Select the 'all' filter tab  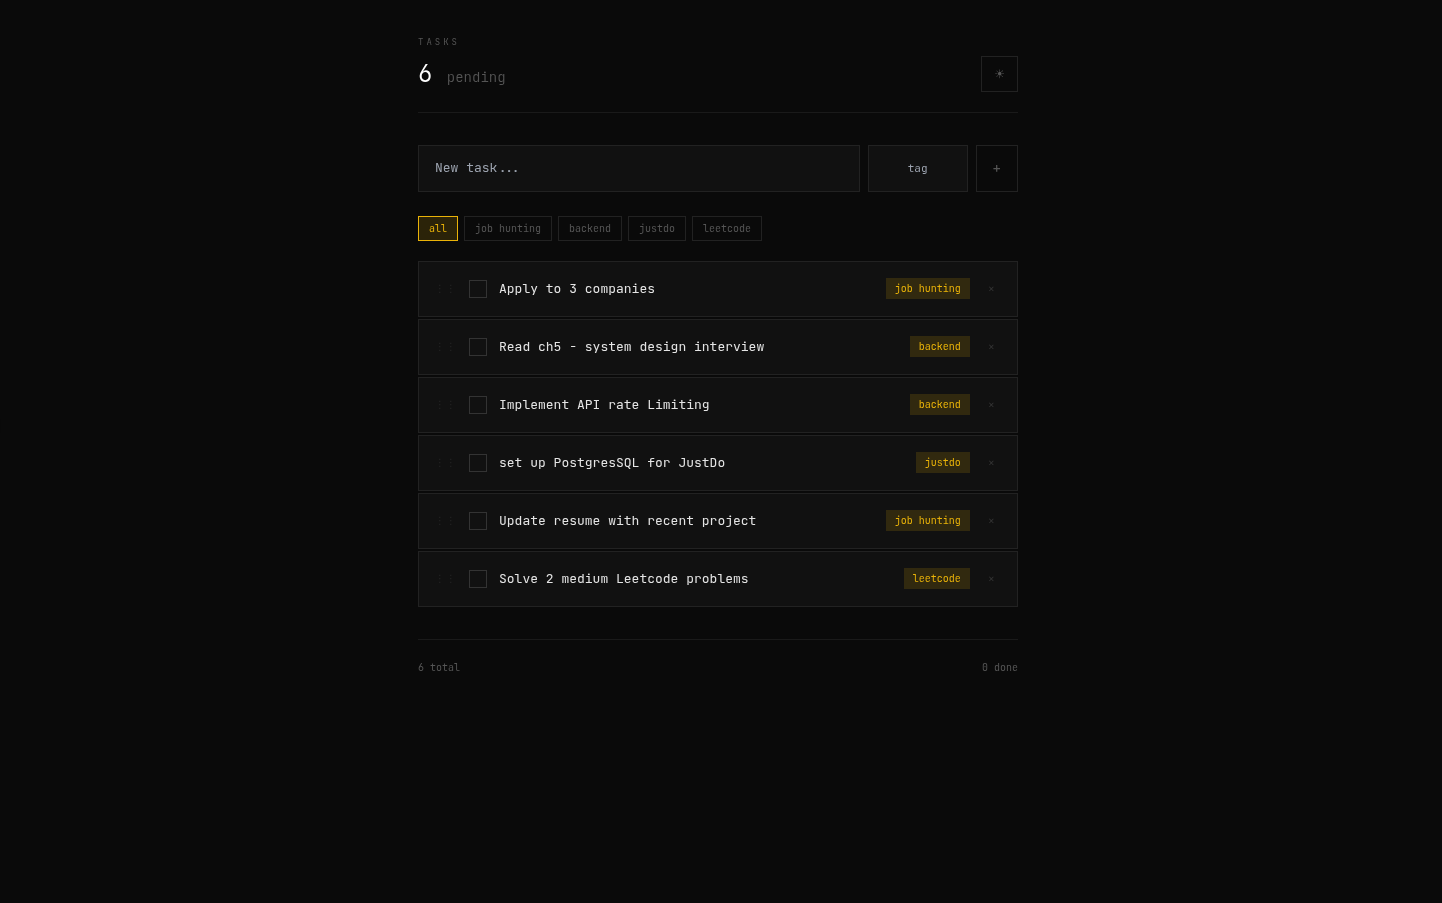tap(438, 229)
